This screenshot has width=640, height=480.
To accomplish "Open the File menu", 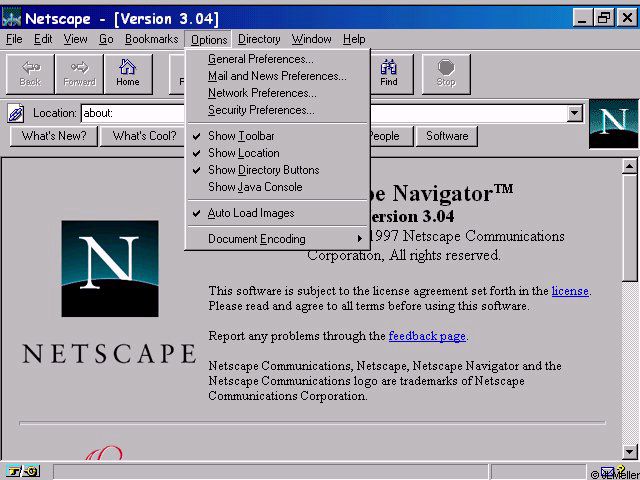I will [14, 39].
